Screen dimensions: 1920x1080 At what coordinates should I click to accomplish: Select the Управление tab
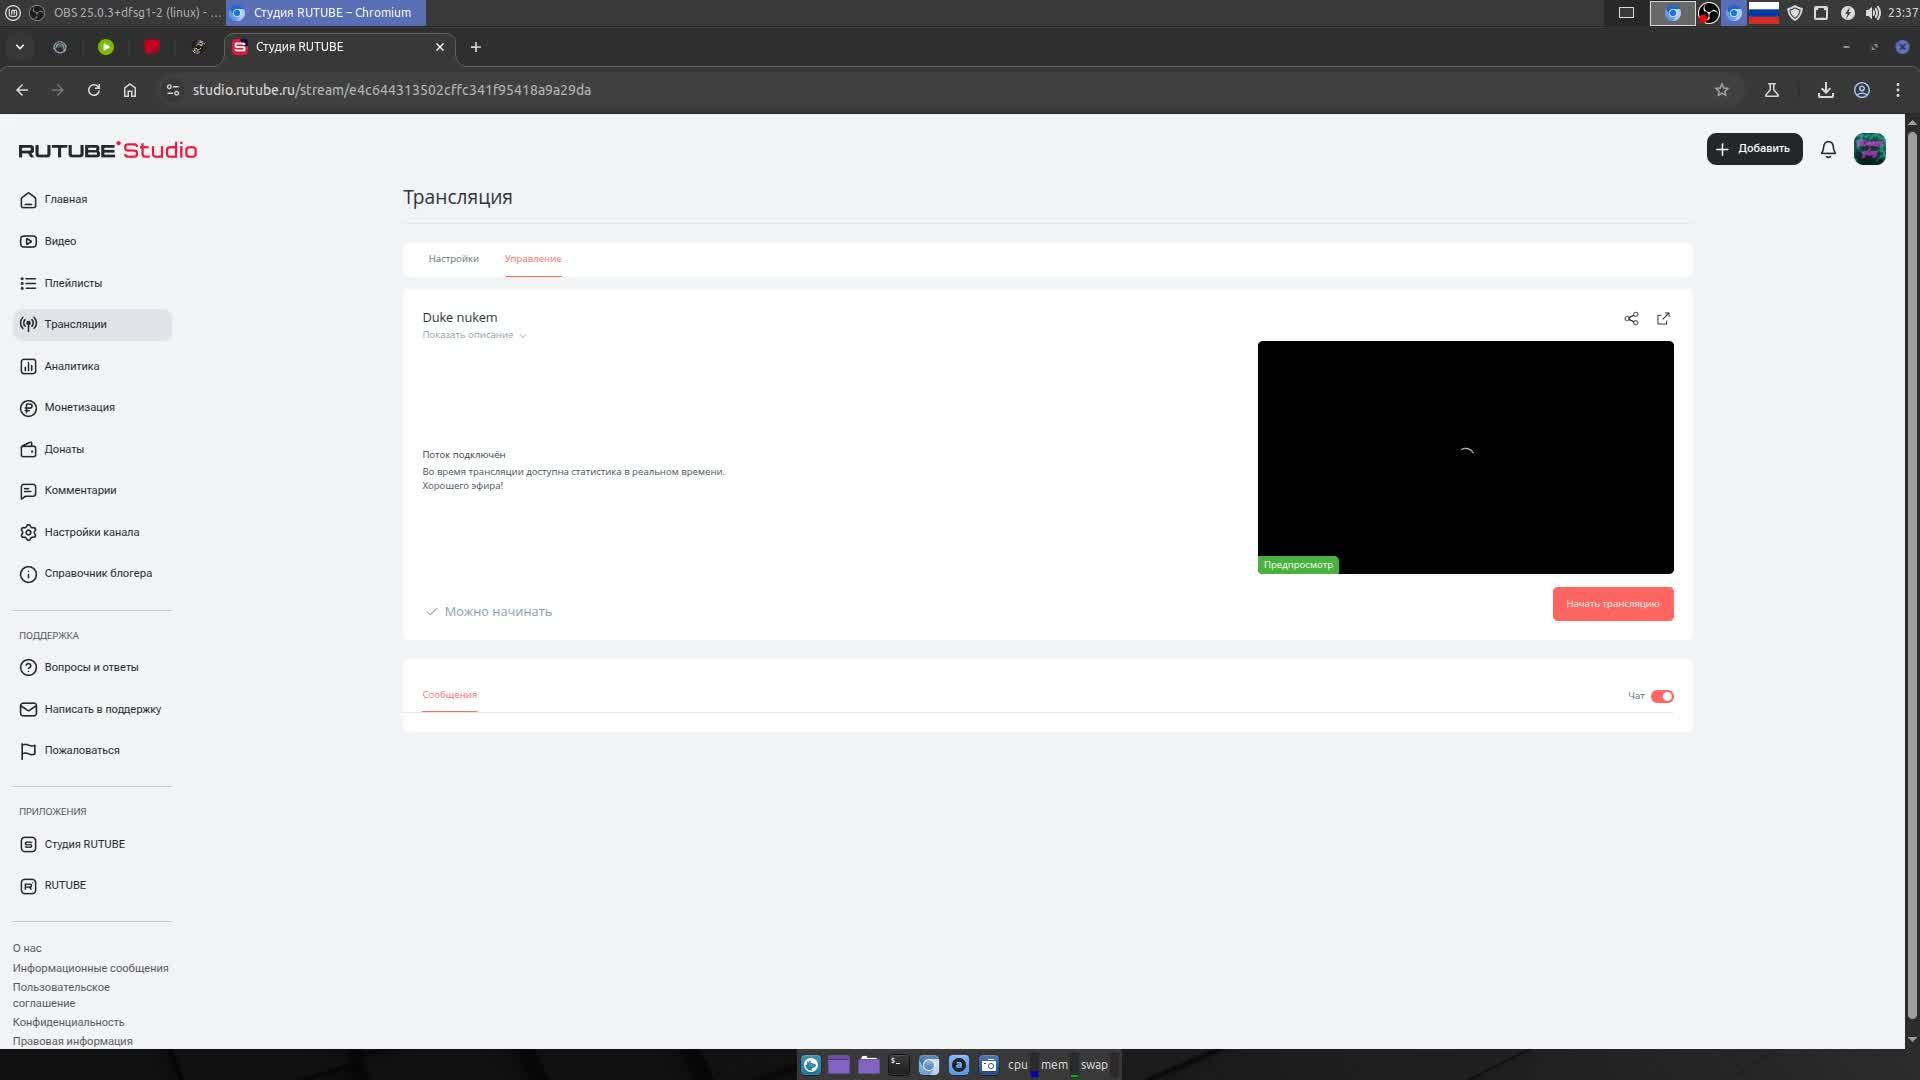point(533,259)
